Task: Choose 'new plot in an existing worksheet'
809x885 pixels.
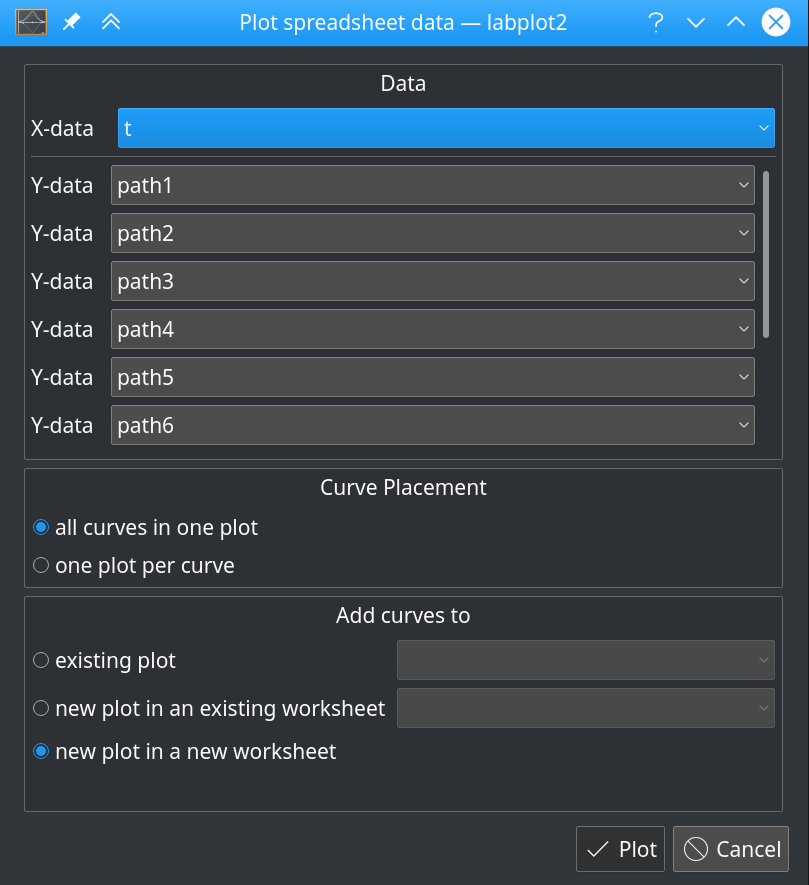Action: click(x=40, y=708)
